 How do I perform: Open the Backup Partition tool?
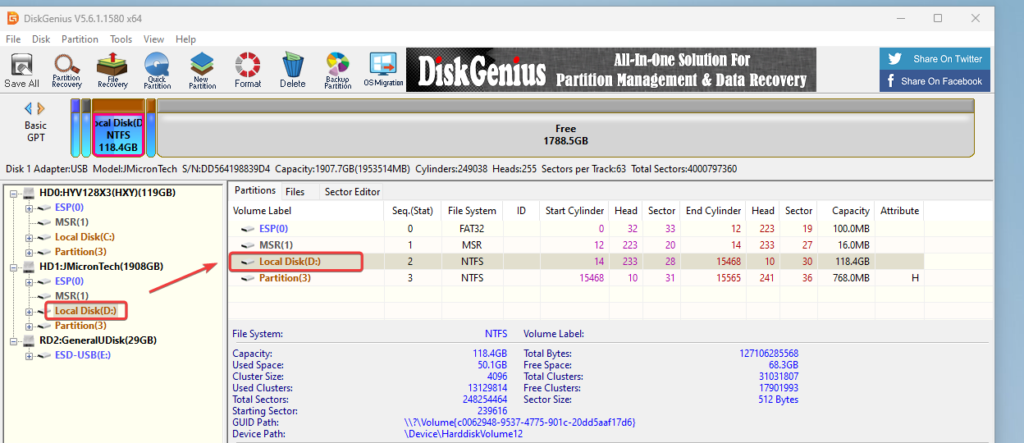click(x=338, y=71)
